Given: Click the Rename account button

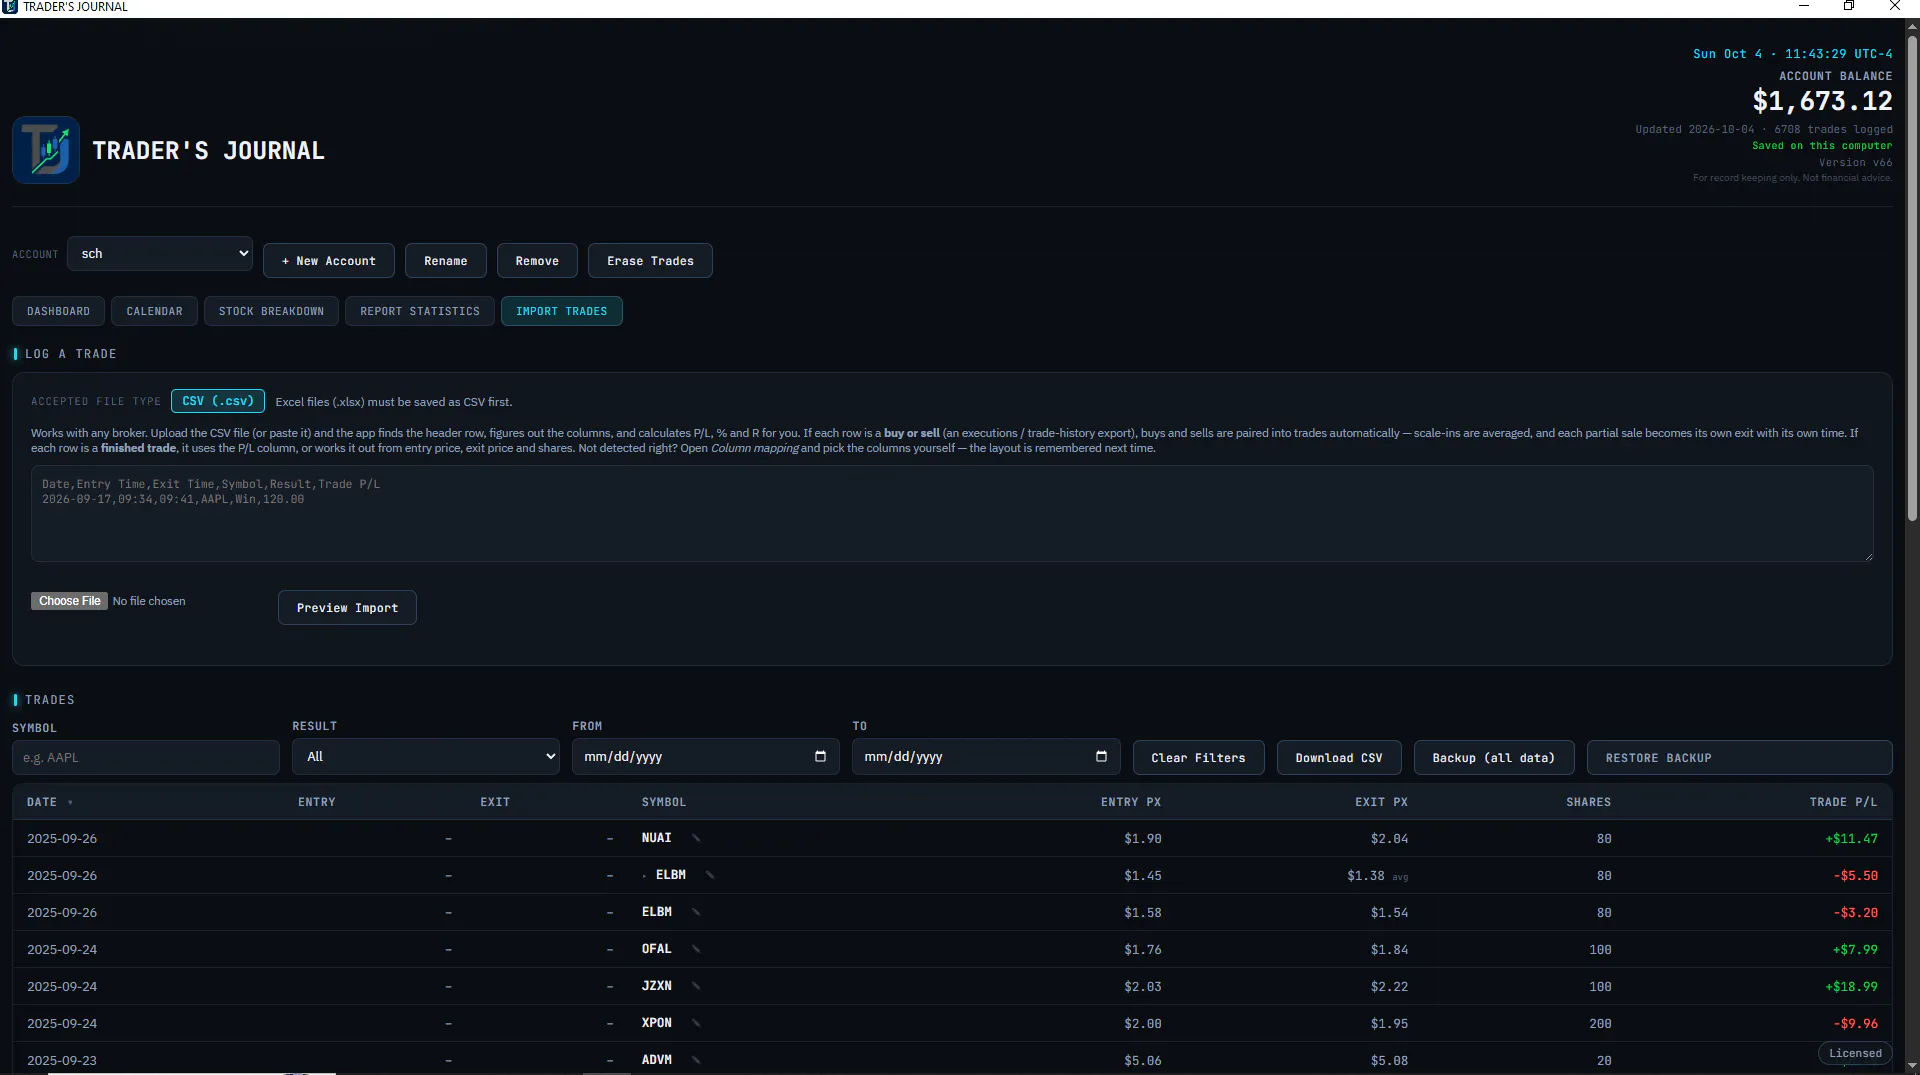Looking at the screenshot, I should pos(446,261).
